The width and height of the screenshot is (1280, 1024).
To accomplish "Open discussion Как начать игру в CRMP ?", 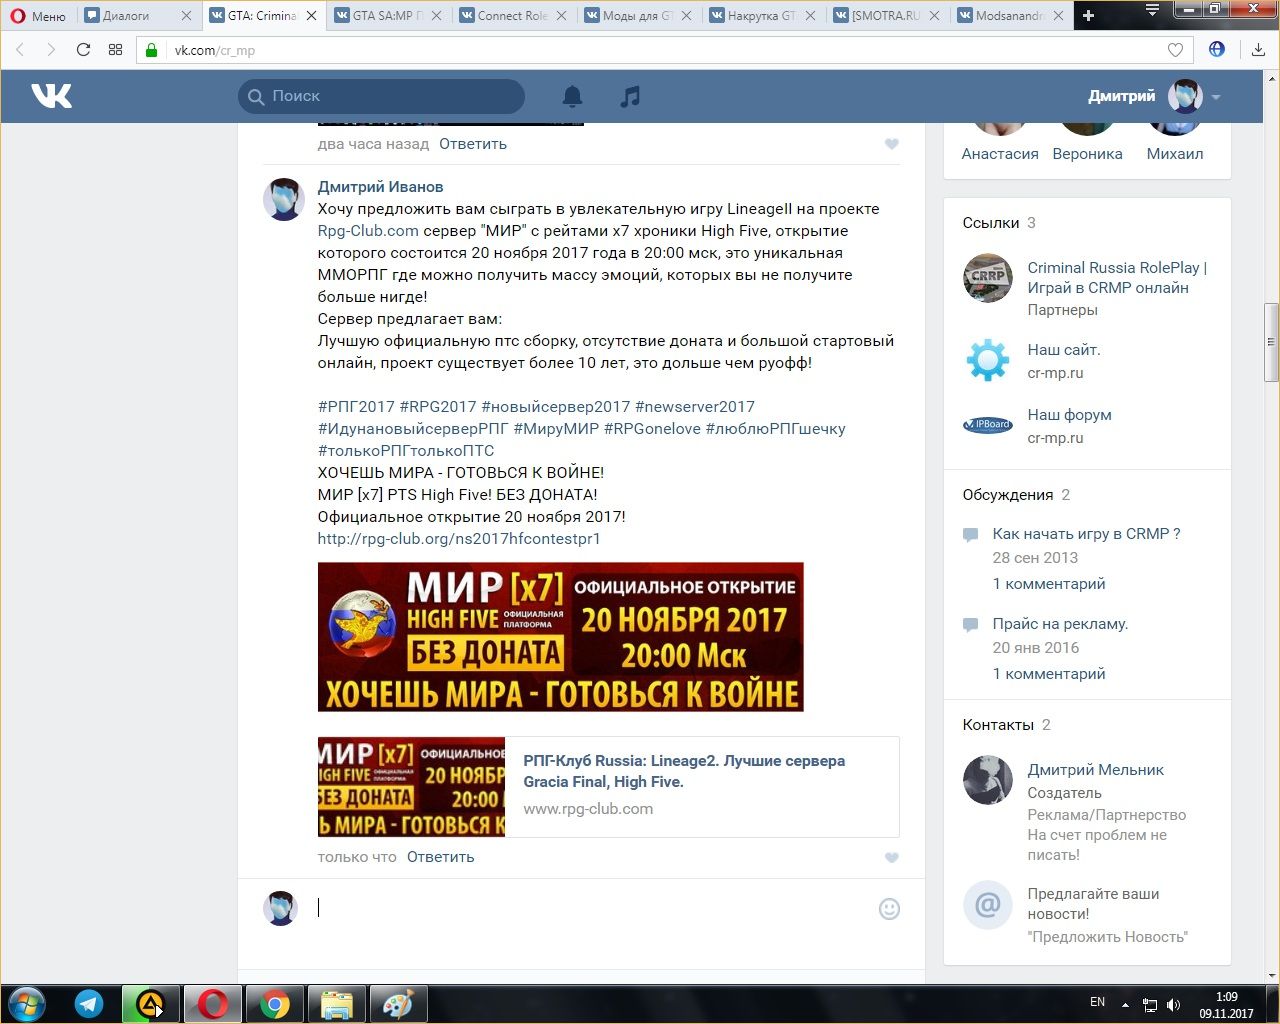I will pos(1086,534).
